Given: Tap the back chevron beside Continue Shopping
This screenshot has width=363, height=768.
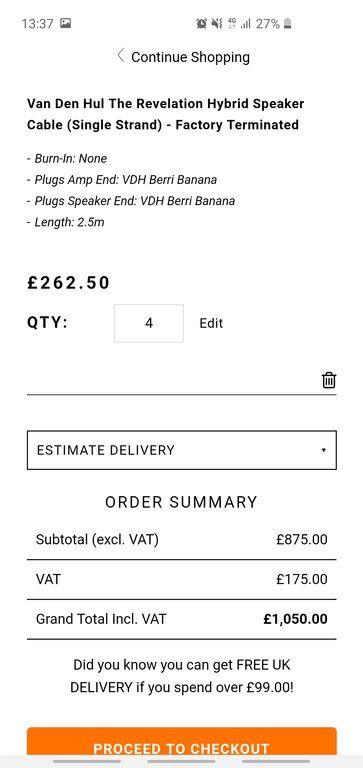Looking at the screenshot, I should point(121,55).
